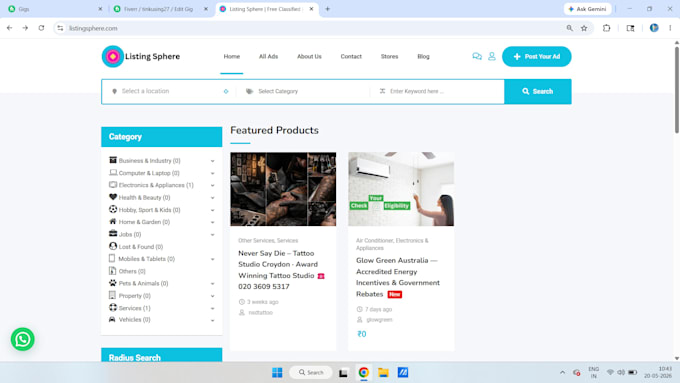Click the Pets & Animals paw icon
The image size is (680, 383).
coord(113,283)
